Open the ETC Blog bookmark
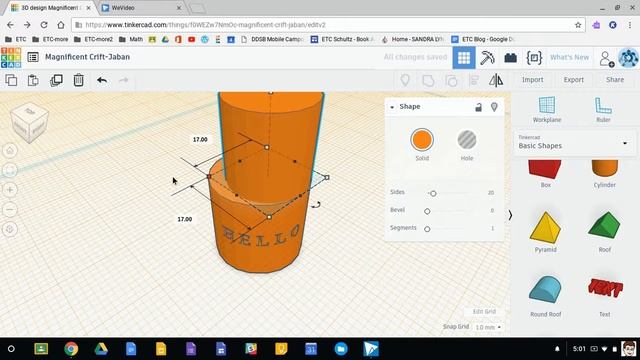The image size is (640, 360). 483,39
